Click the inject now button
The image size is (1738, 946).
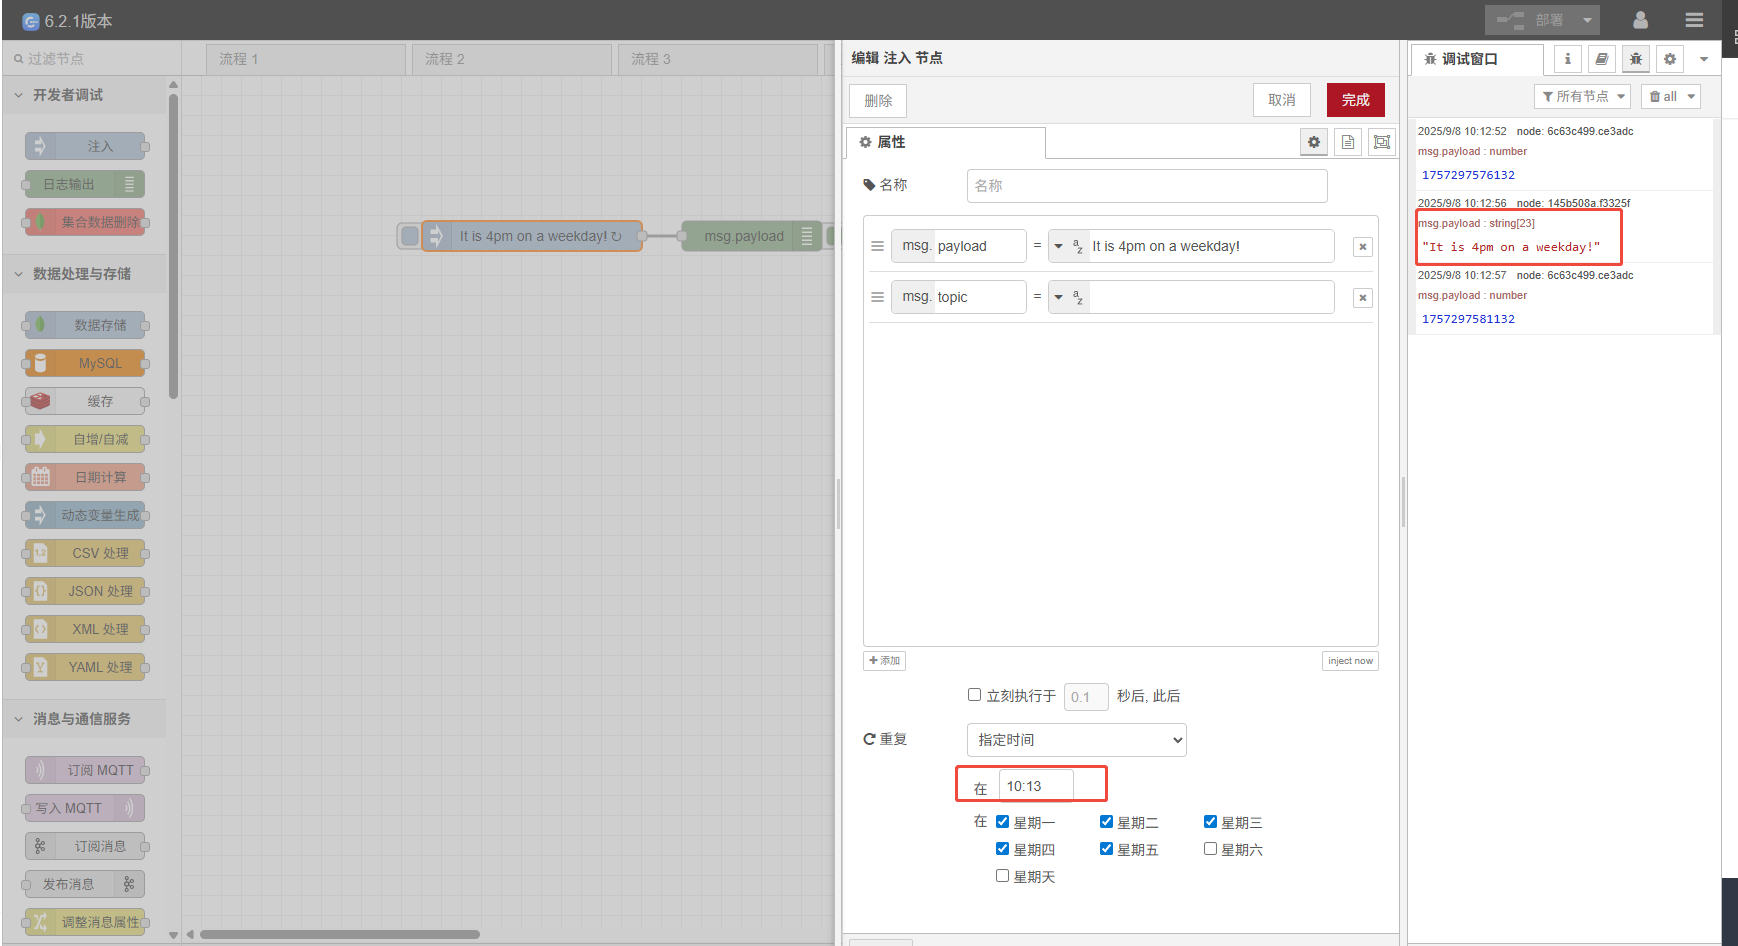coord(1350,661)
